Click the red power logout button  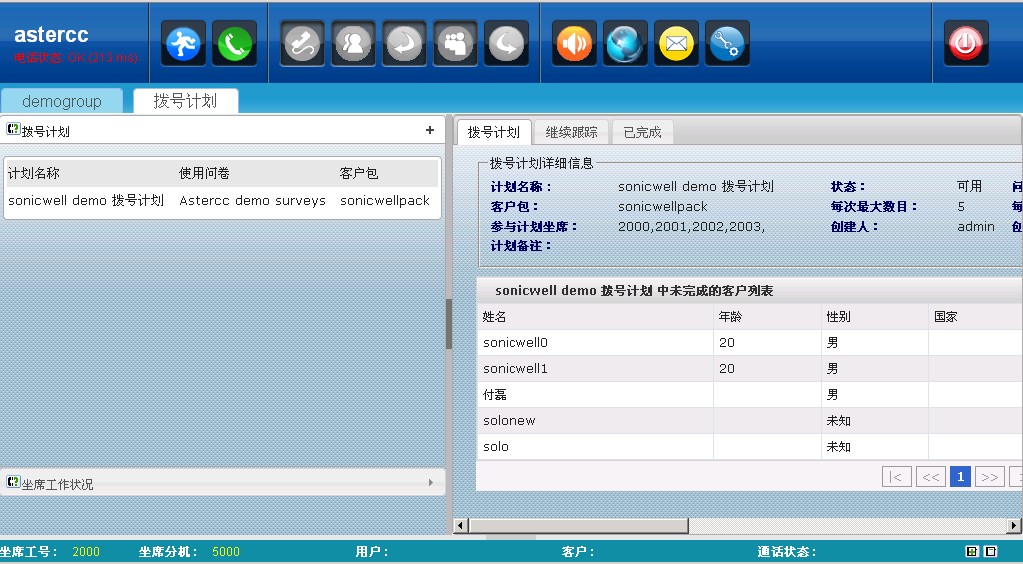coord(966,44)
